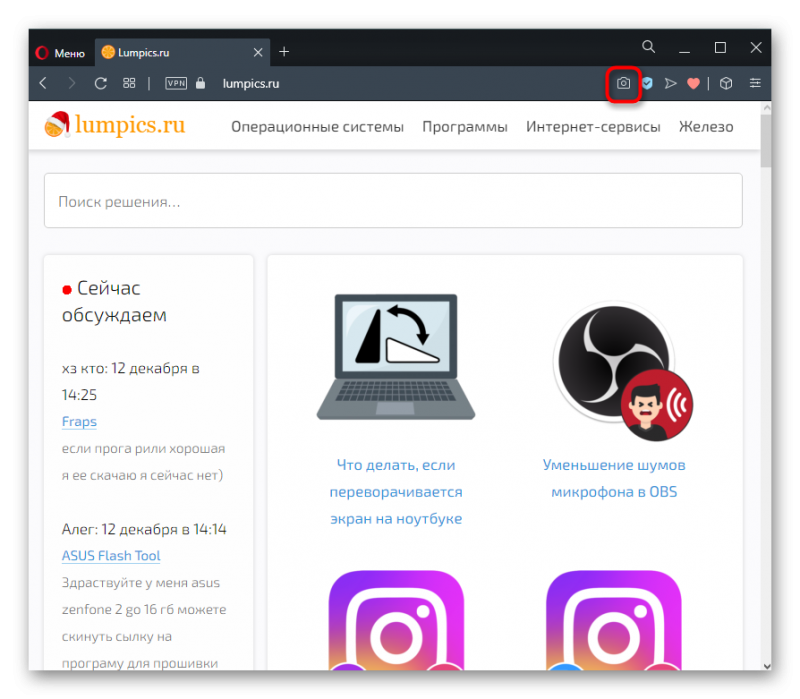800x699 pixels.
Task: Select comment text Здраствуйте у меня asus
Action: coord(141,583)
